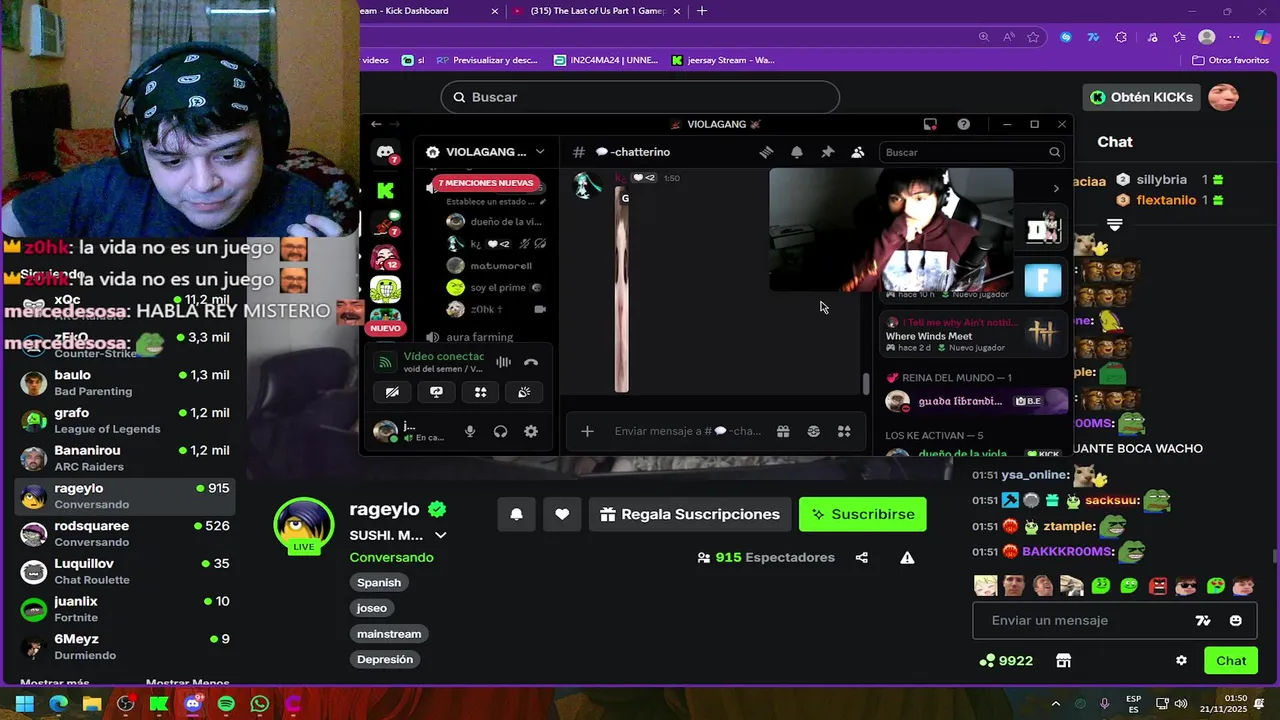Screen dimensions: 1280x720
Task: Enable rageylo stream notifications bell
Action: (x=517, y=514)
